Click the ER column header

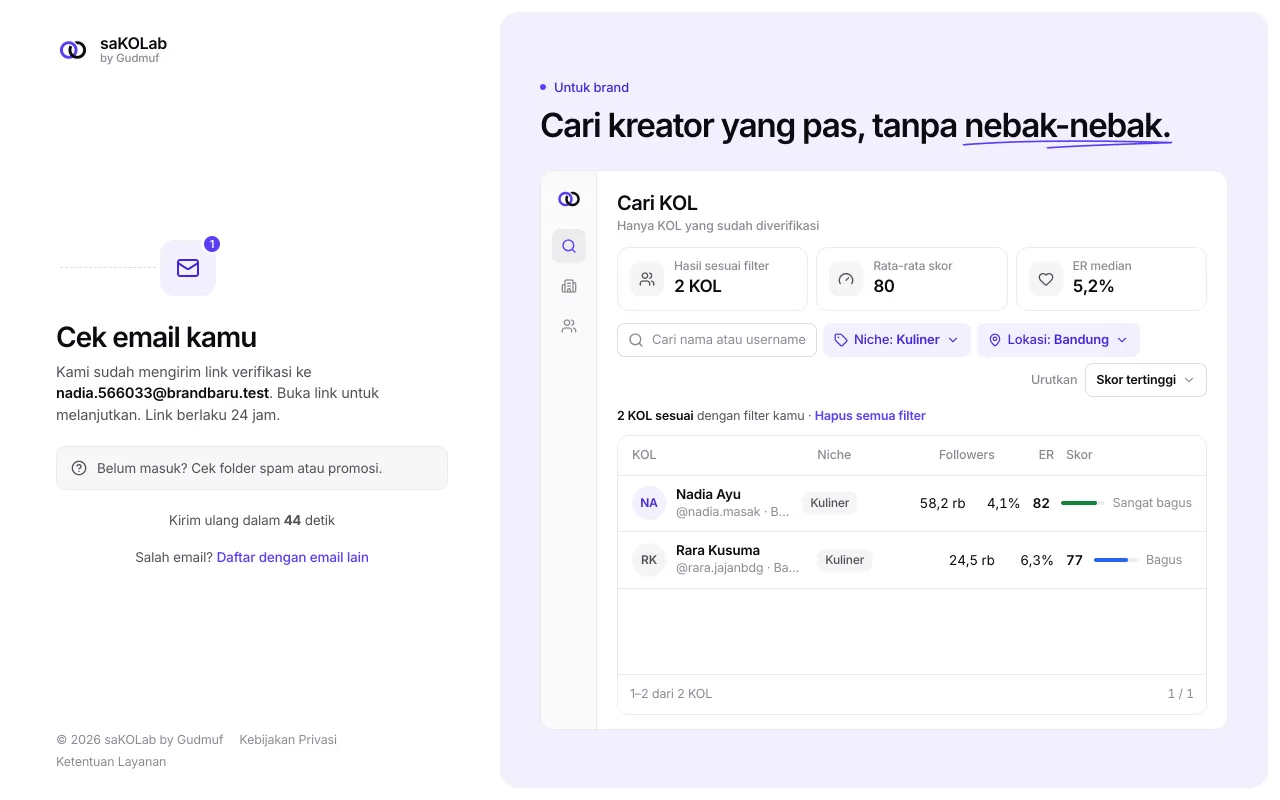pos(1046,455)
